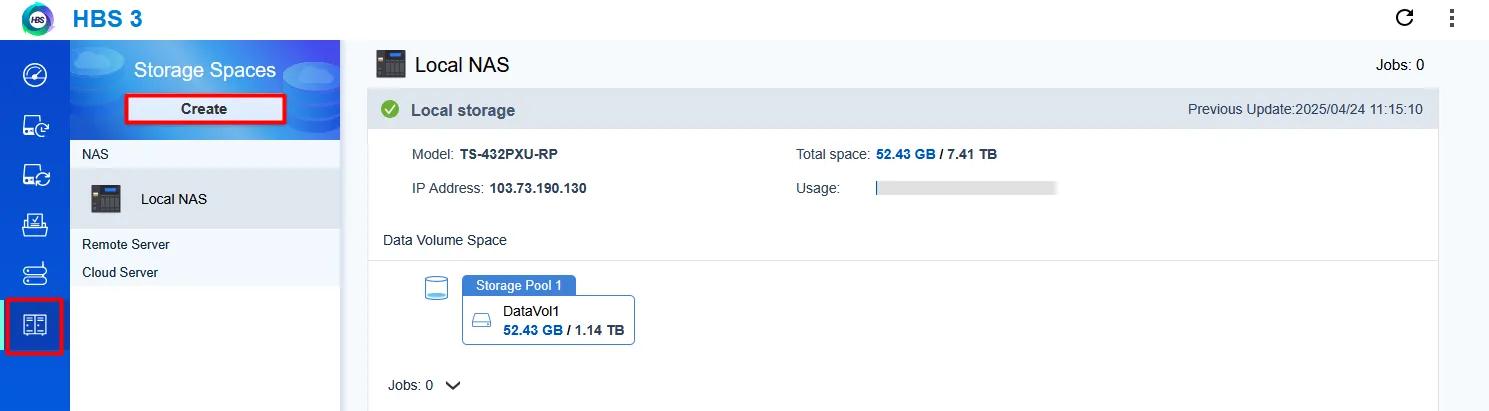Open the Storage Spaces sidebar icon
1489x411 pixels.
coord(35,325)
